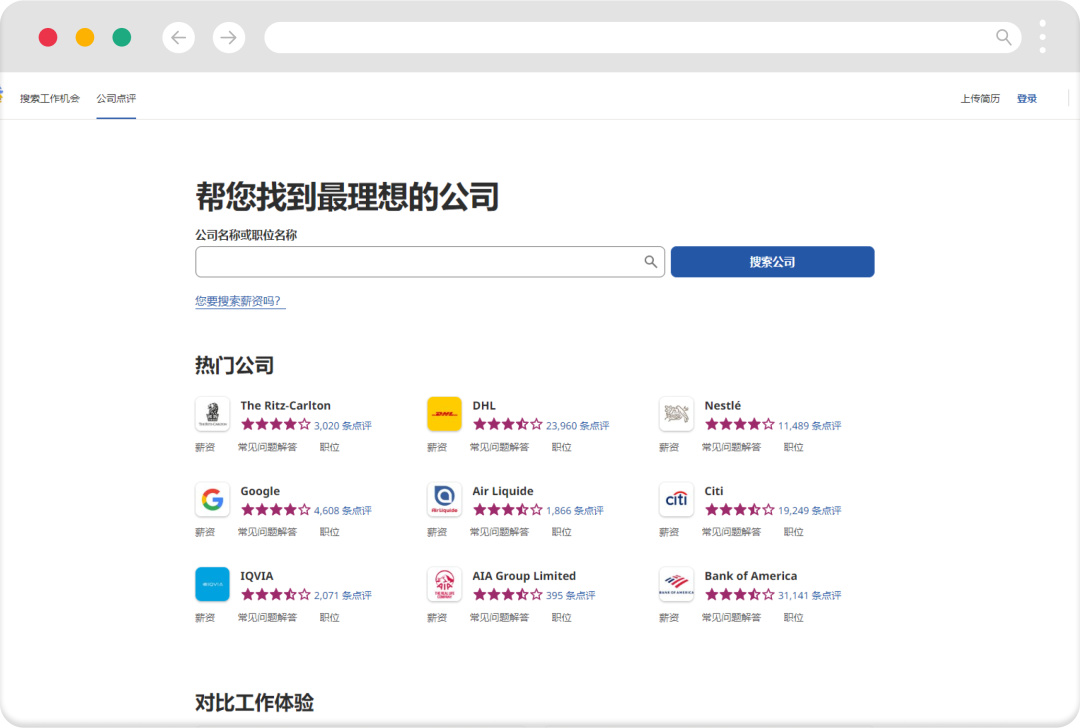Select the 公司点评 tab

coord(116,98)
